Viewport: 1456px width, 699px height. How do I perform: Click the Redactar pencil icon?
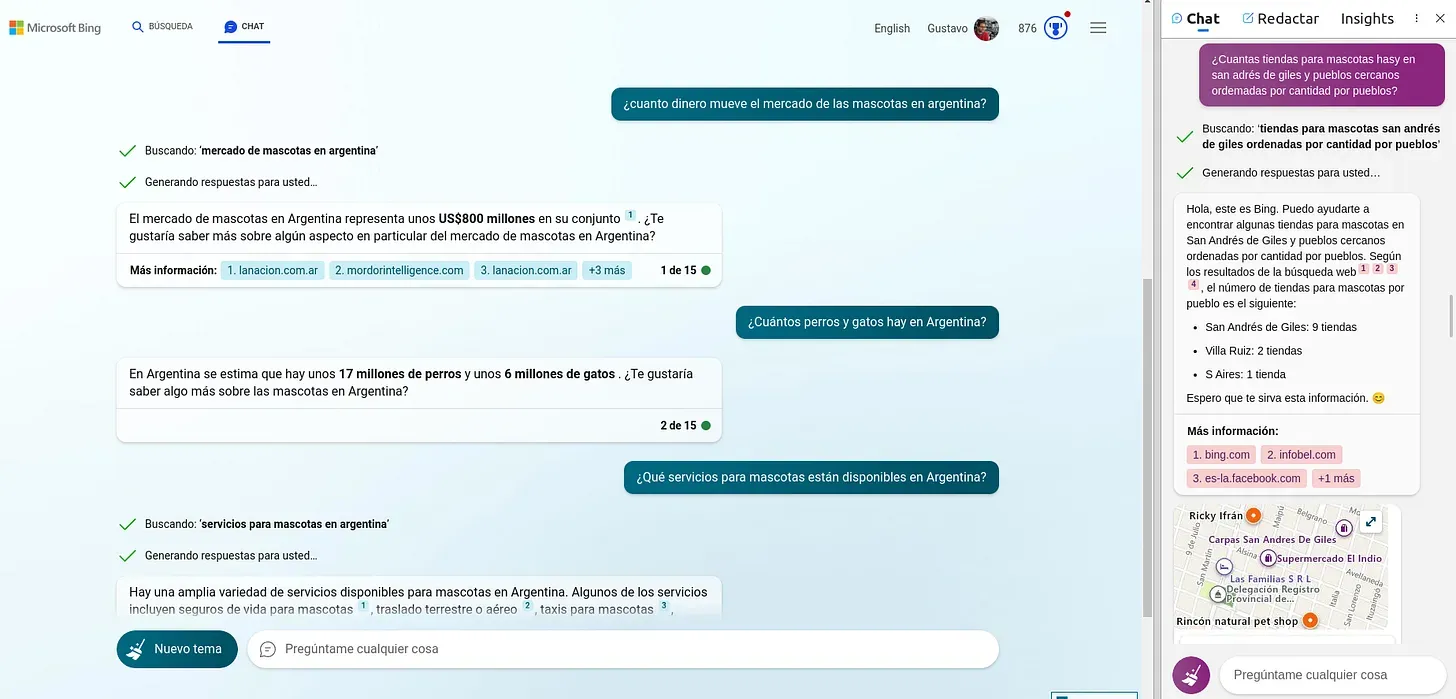pyautogui.click(x=1249, y=18)
